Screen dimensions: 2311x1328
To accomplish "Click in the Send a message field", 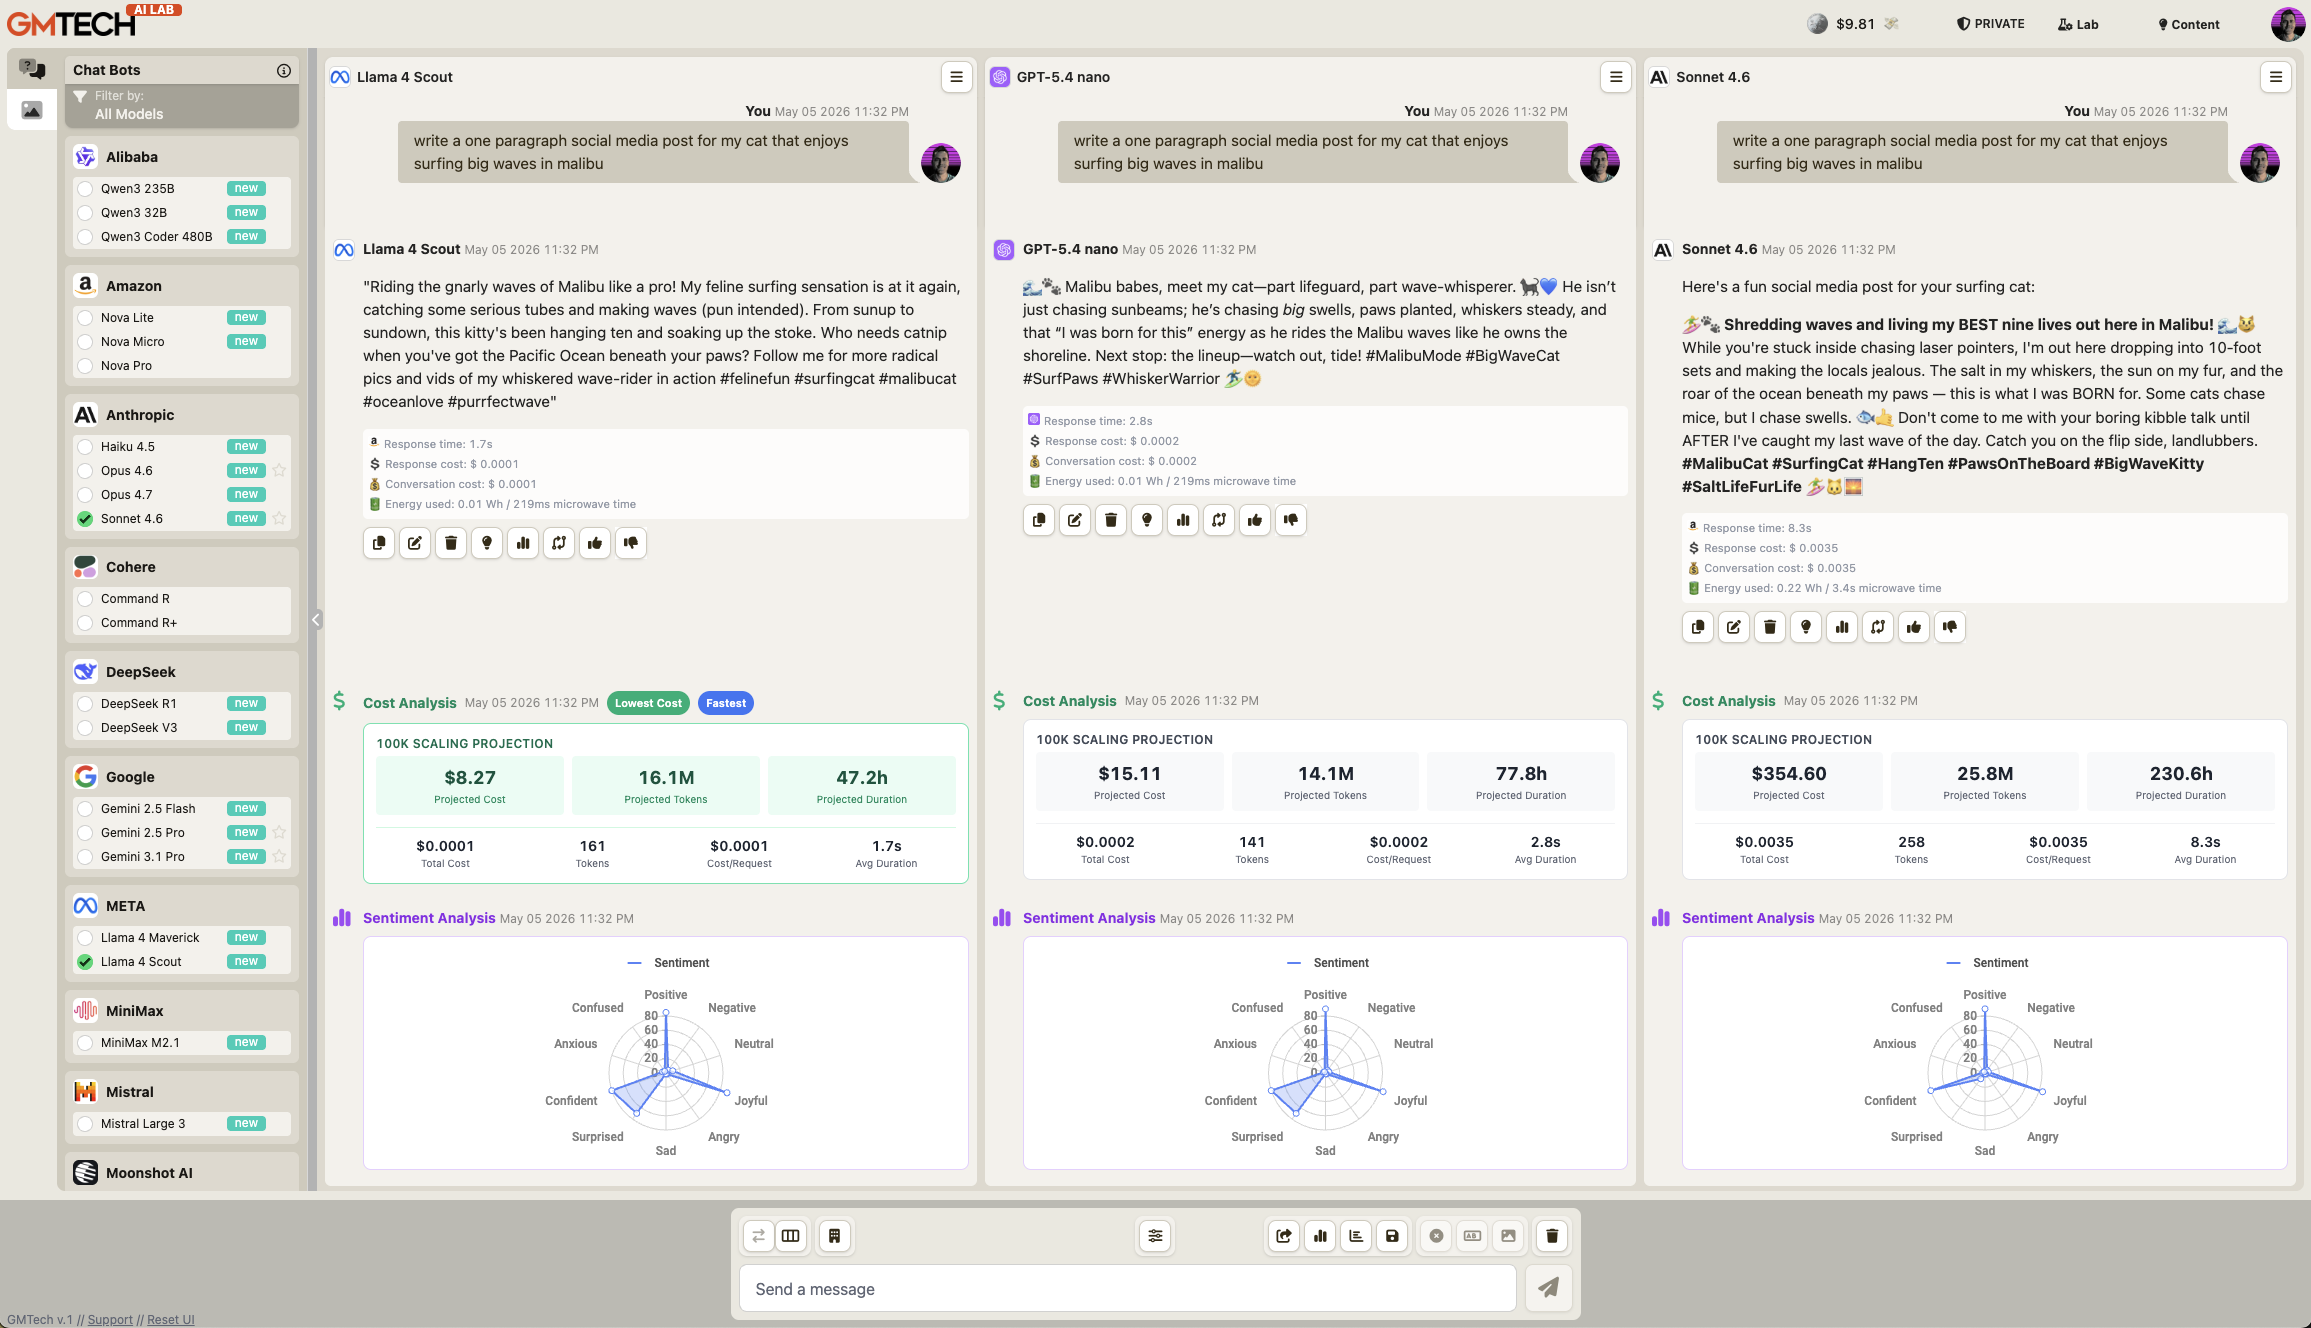I will click(1128, 1288).
